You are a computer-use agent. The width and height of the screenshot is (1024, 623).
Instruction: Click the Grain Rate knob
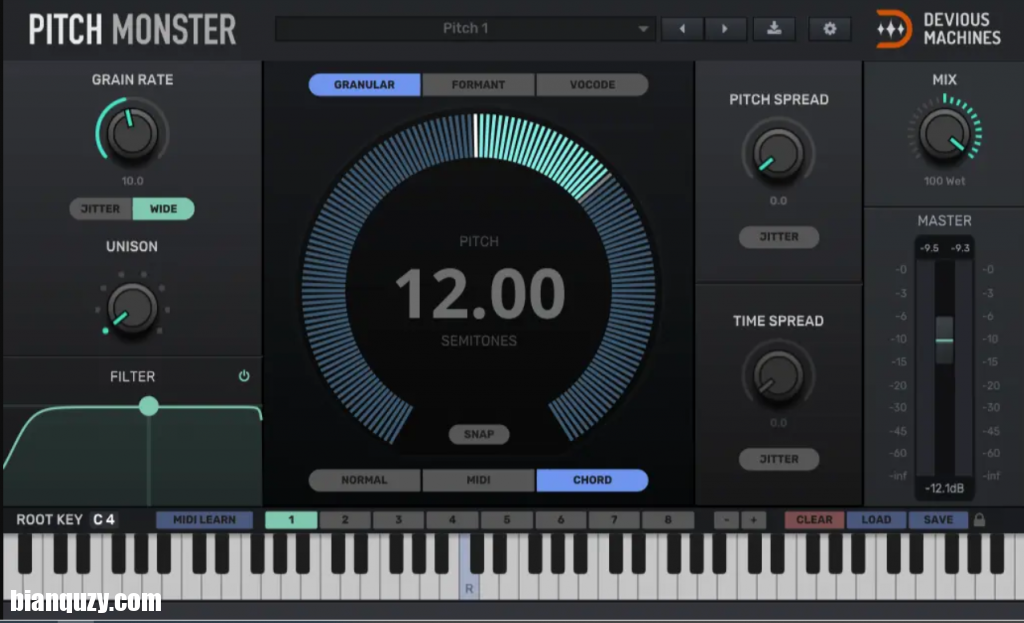coord(132,133)
